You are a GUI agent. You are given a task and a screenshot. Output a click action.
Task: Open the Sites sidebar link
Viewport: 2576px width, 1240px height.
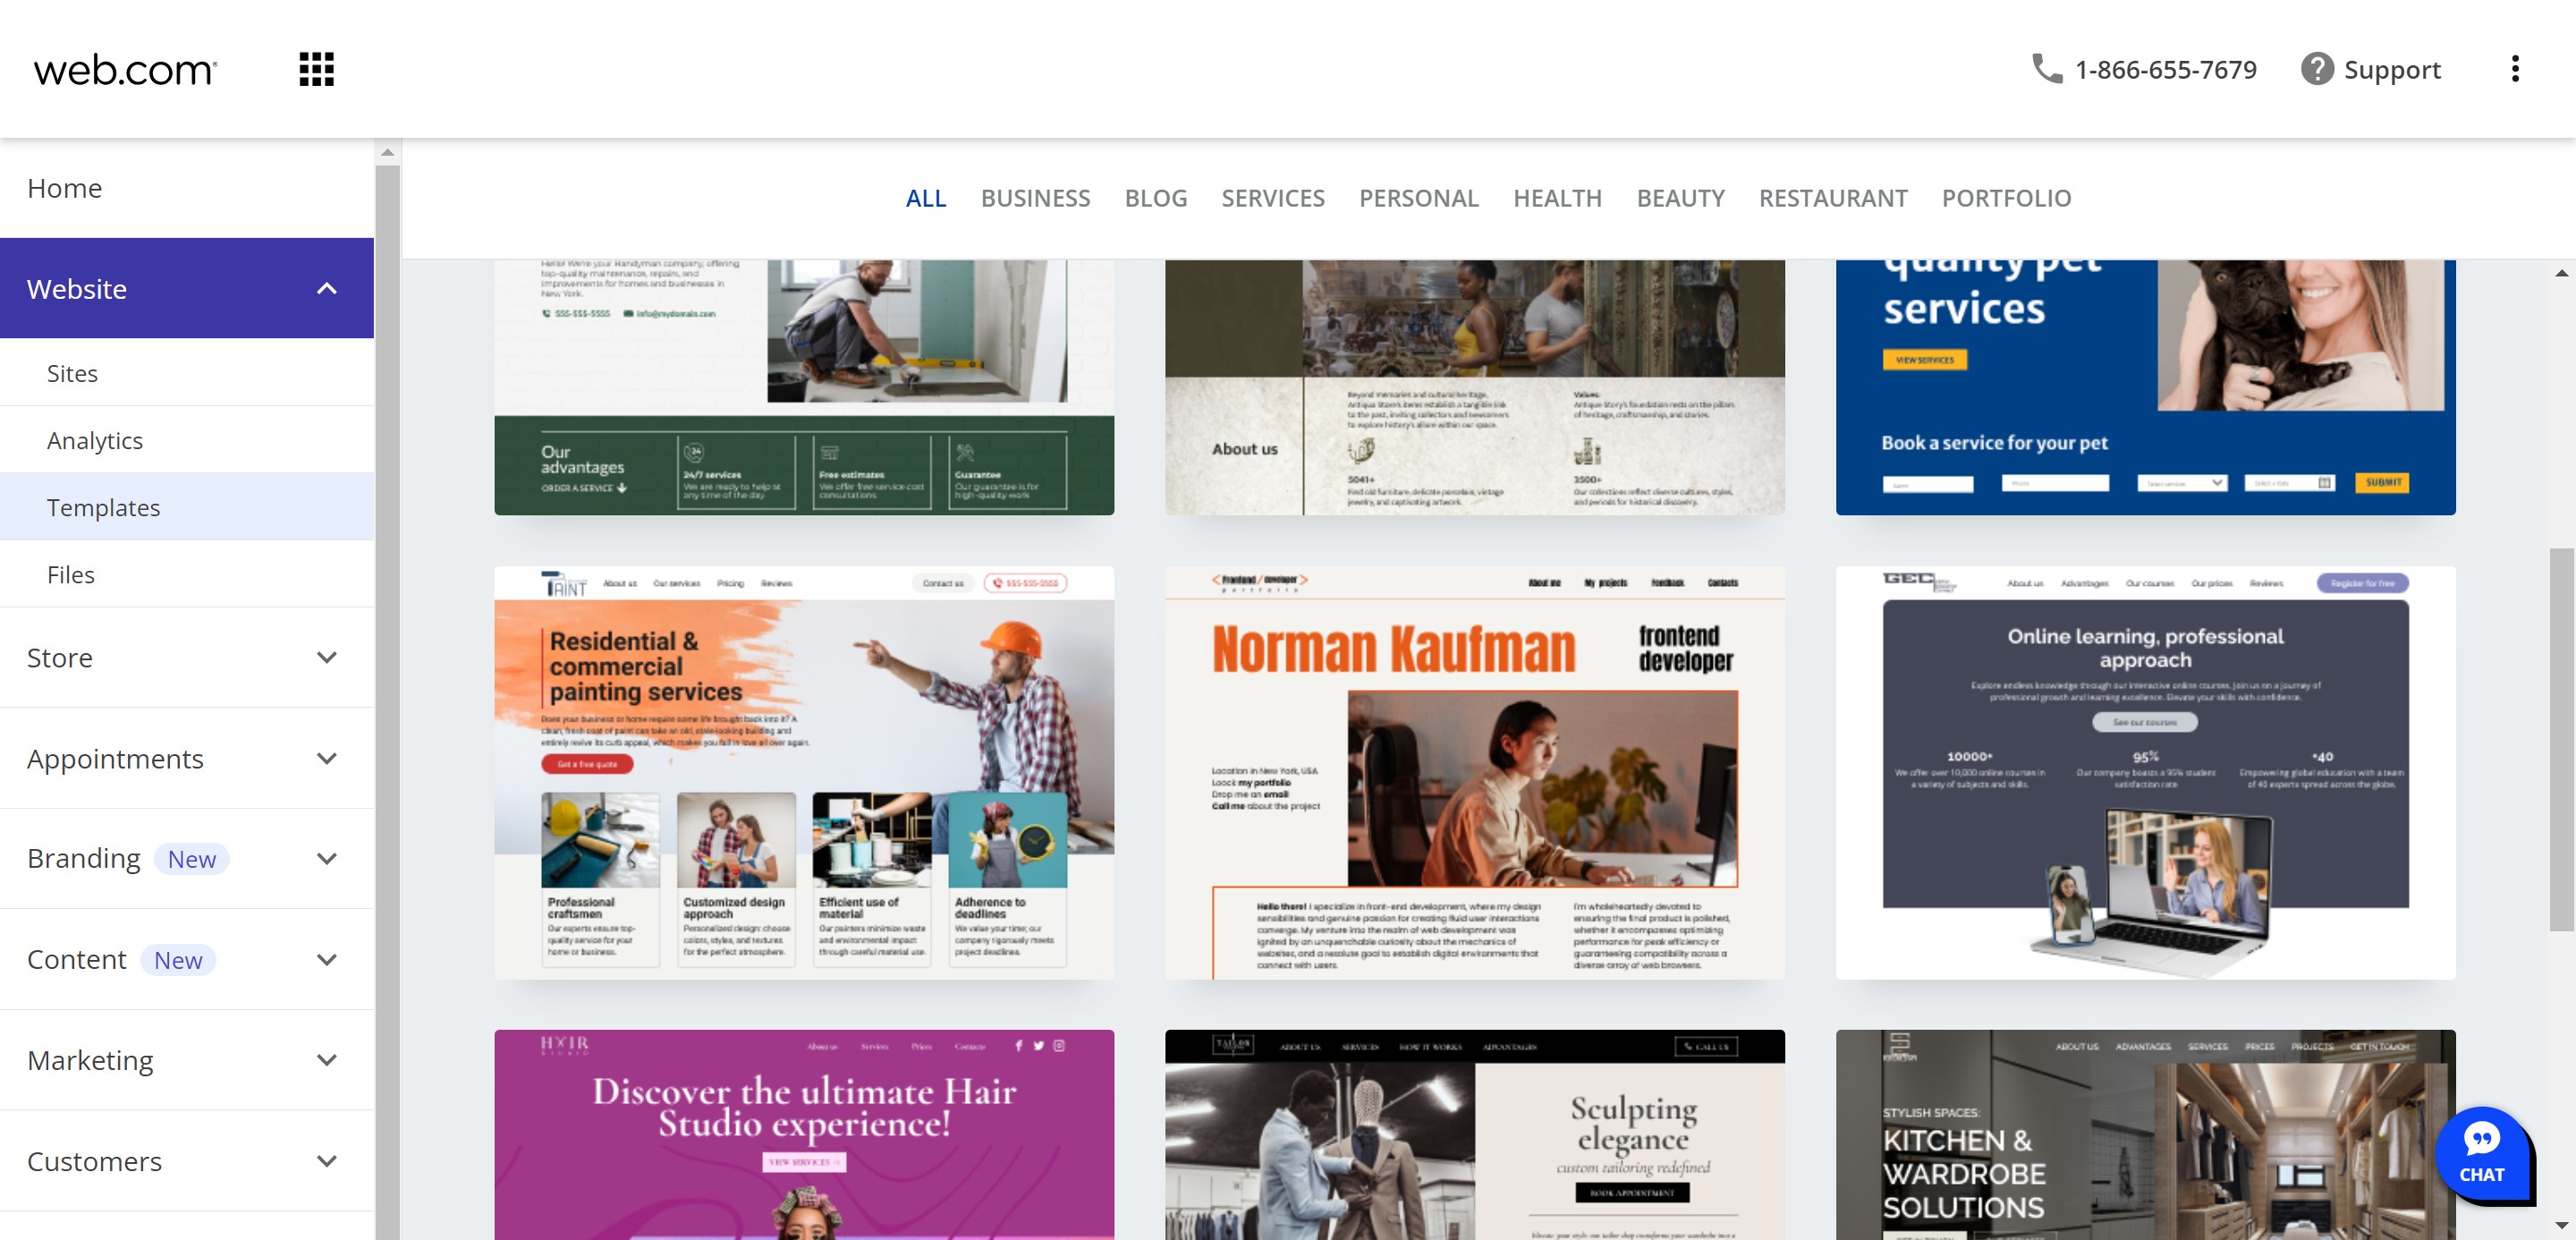point(72,373)
